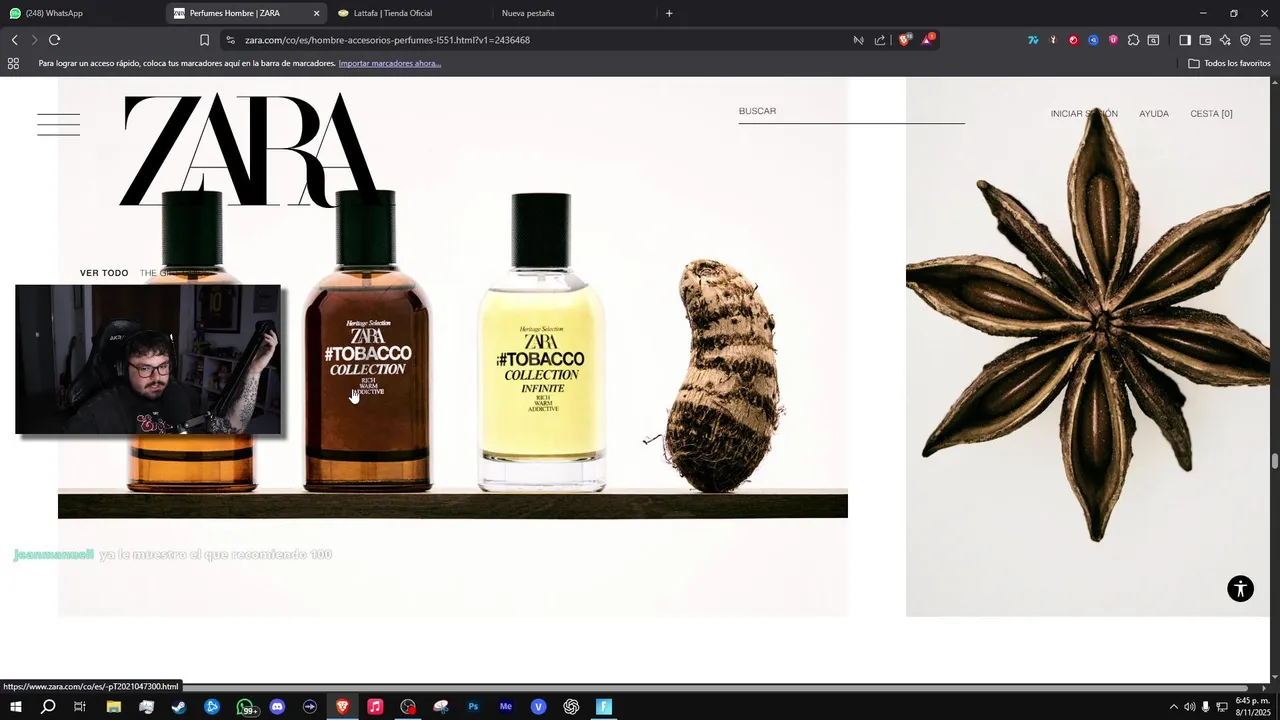The height and width of the screenshot is (720, 1280).
Task: Go back with browser back arrow
Action: point(14,40)
